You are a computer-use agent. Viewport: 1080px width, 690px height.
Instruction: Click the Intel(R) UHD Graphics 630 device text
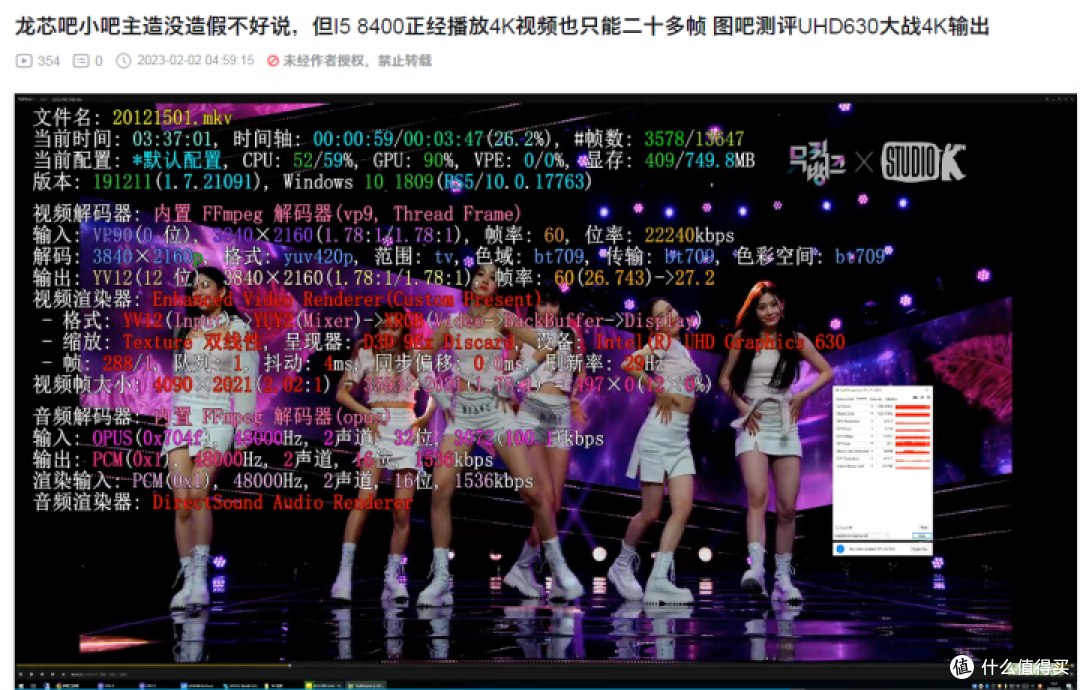point(720,342)
